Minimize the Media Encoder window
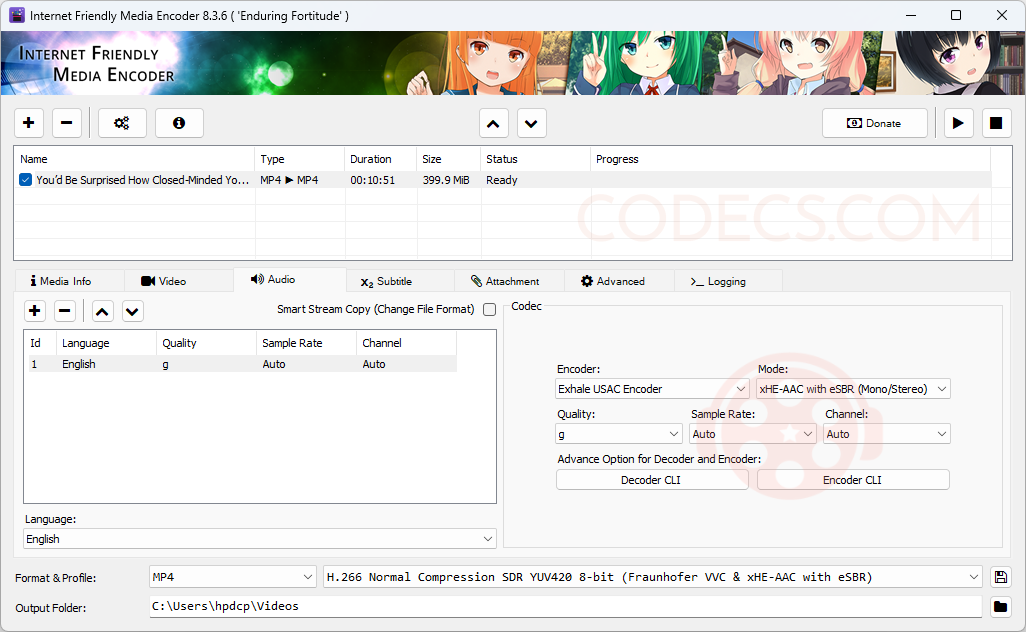This screenshot has height=632, width=1026. point(911,15)
